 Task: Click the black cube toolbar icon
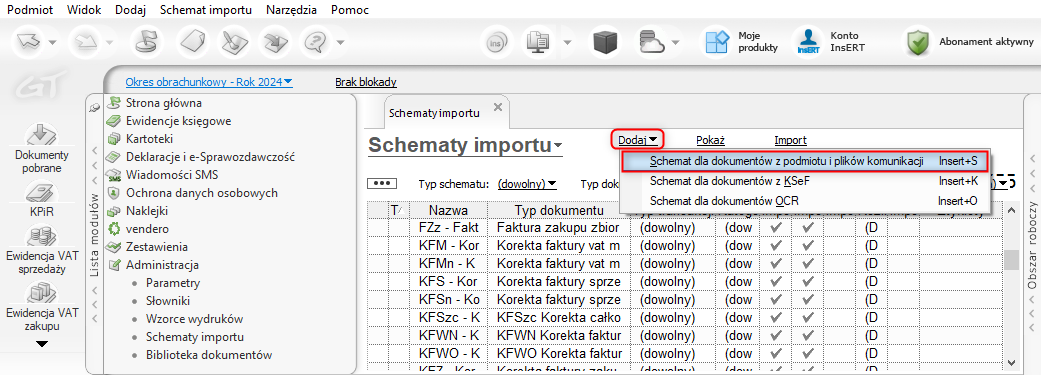pos(605,42)
